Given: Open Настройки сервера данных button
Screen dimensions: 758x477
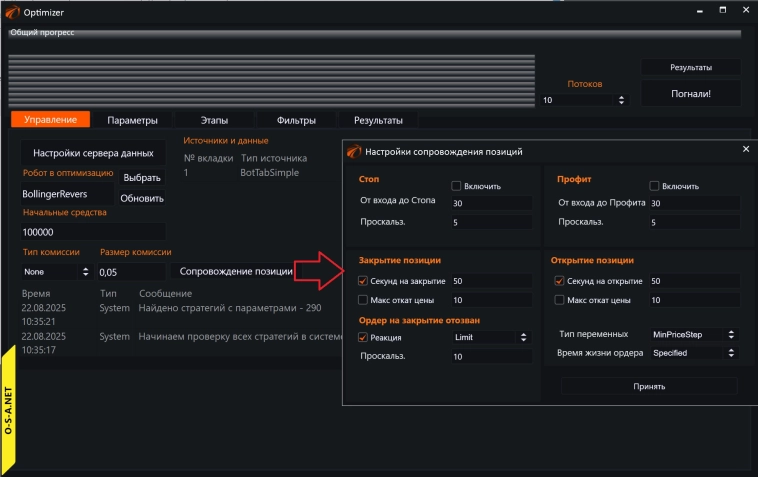Looking at the screenshot, I should point(93,153).
